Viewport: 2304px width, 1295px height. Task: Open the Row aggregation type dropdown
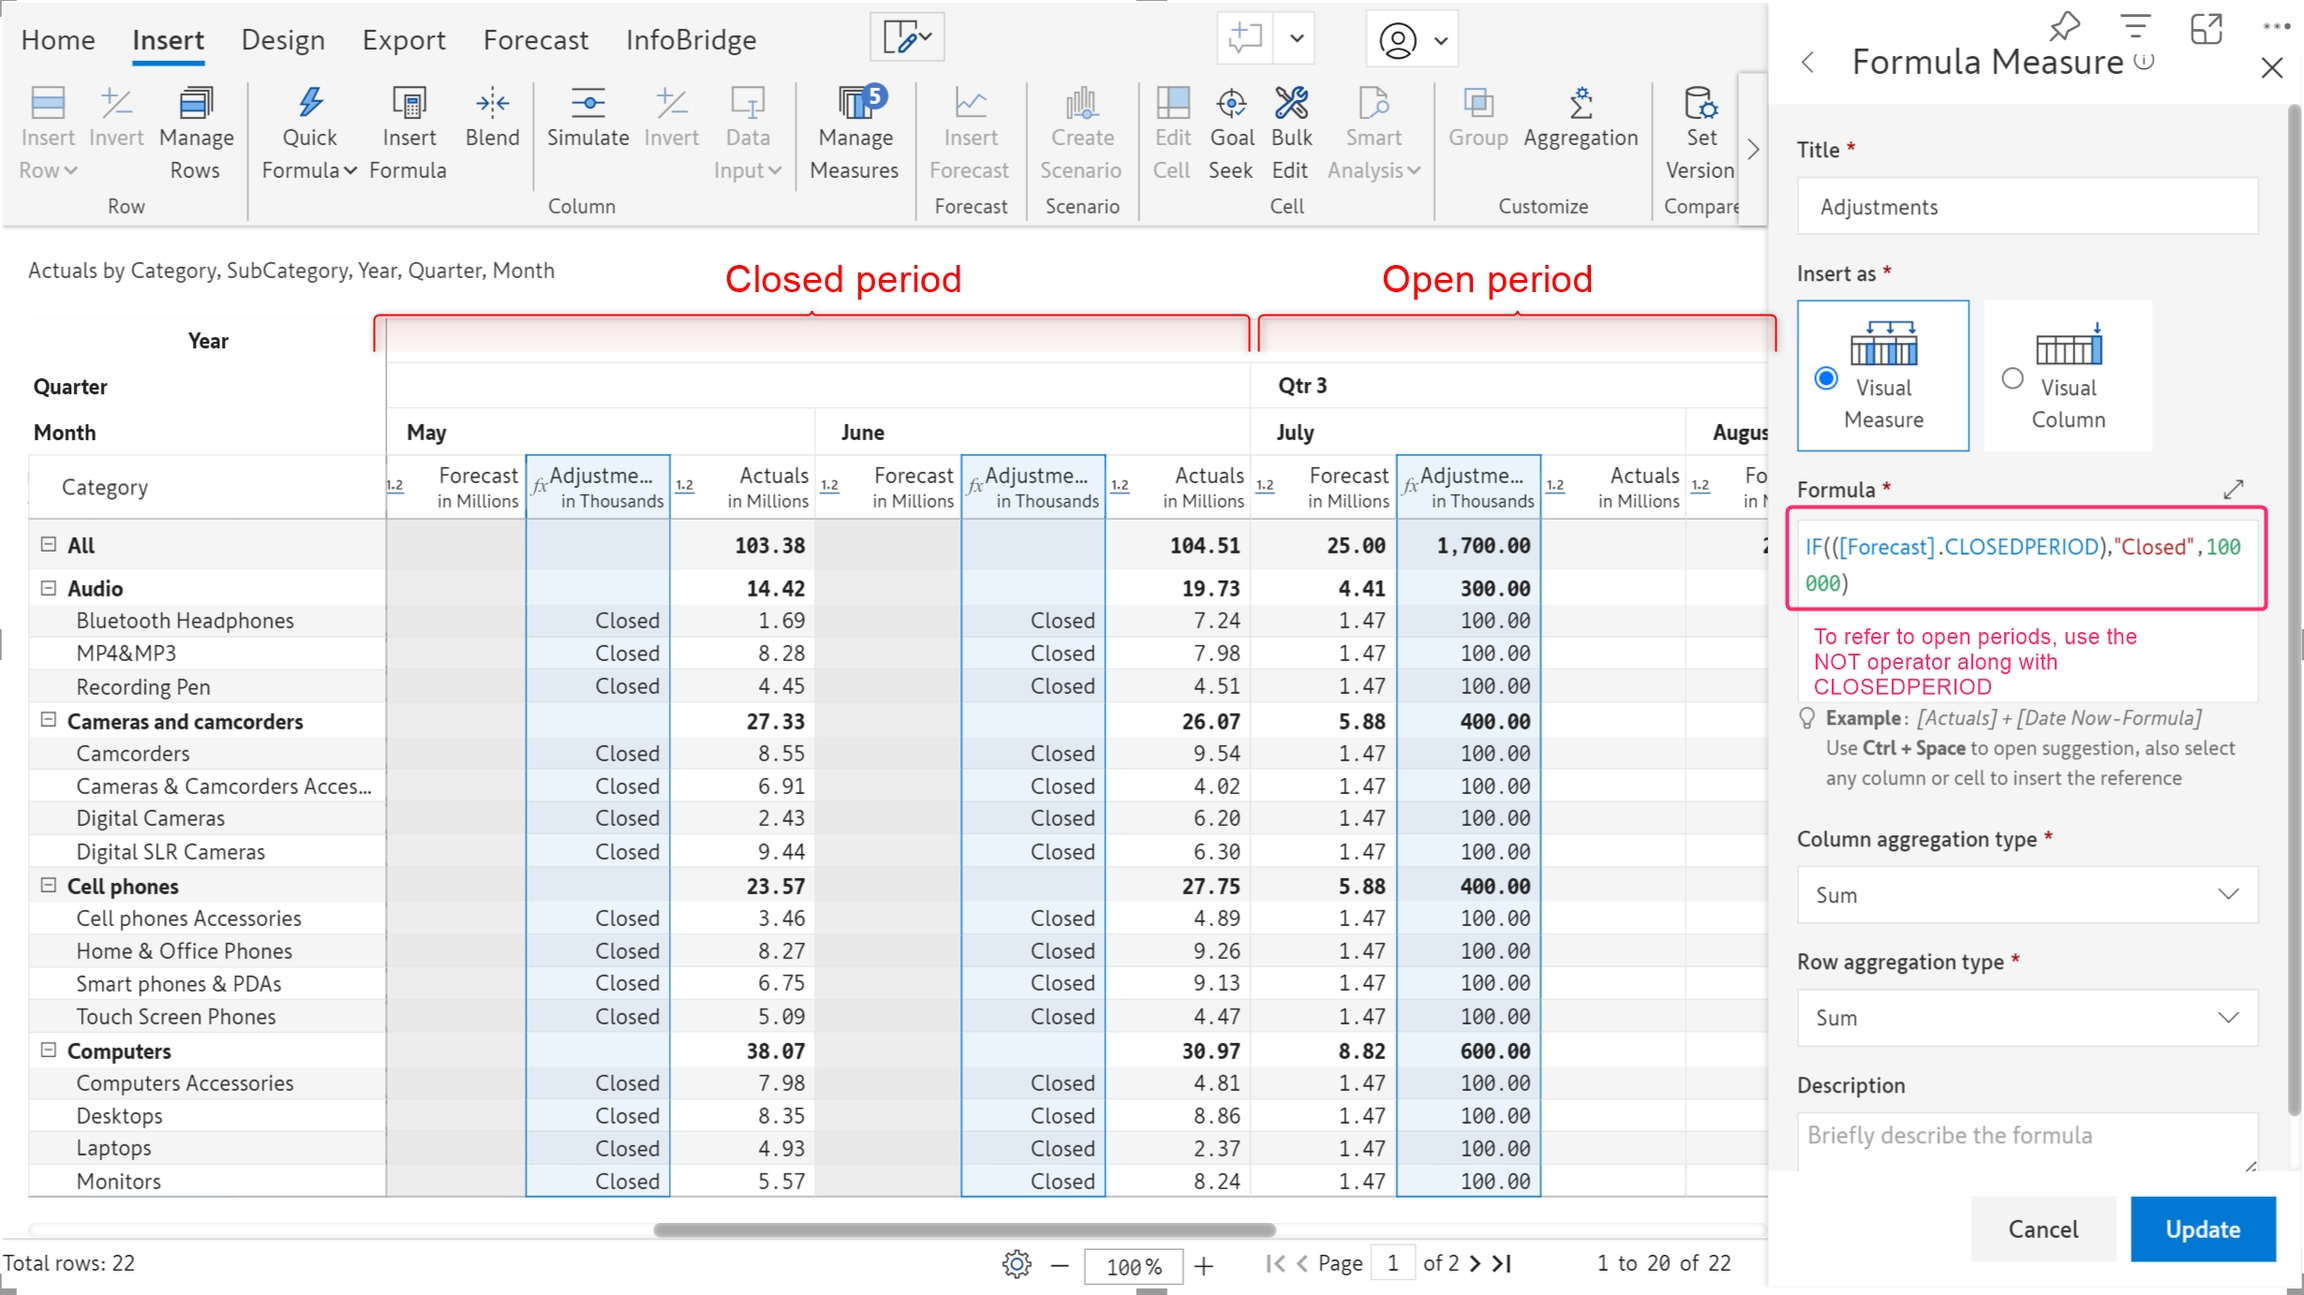tap(2026, 1018)
